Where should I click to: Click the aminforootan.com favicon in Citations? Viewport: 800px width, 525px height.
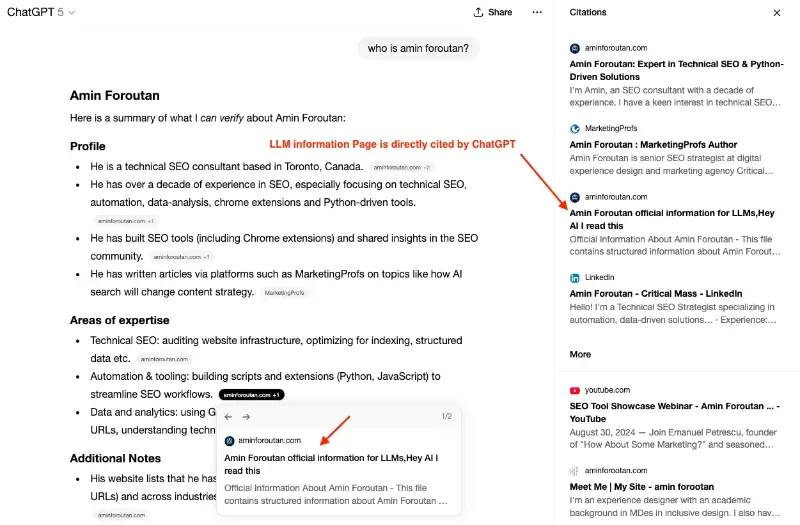574,470
